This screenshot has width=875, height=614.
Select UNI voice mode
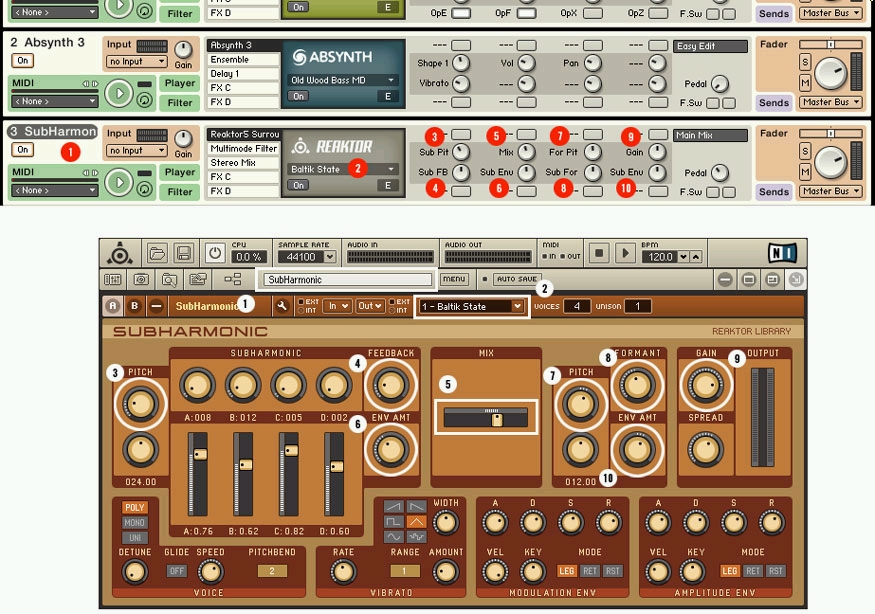pyautogui.click(x=134, y=538)
